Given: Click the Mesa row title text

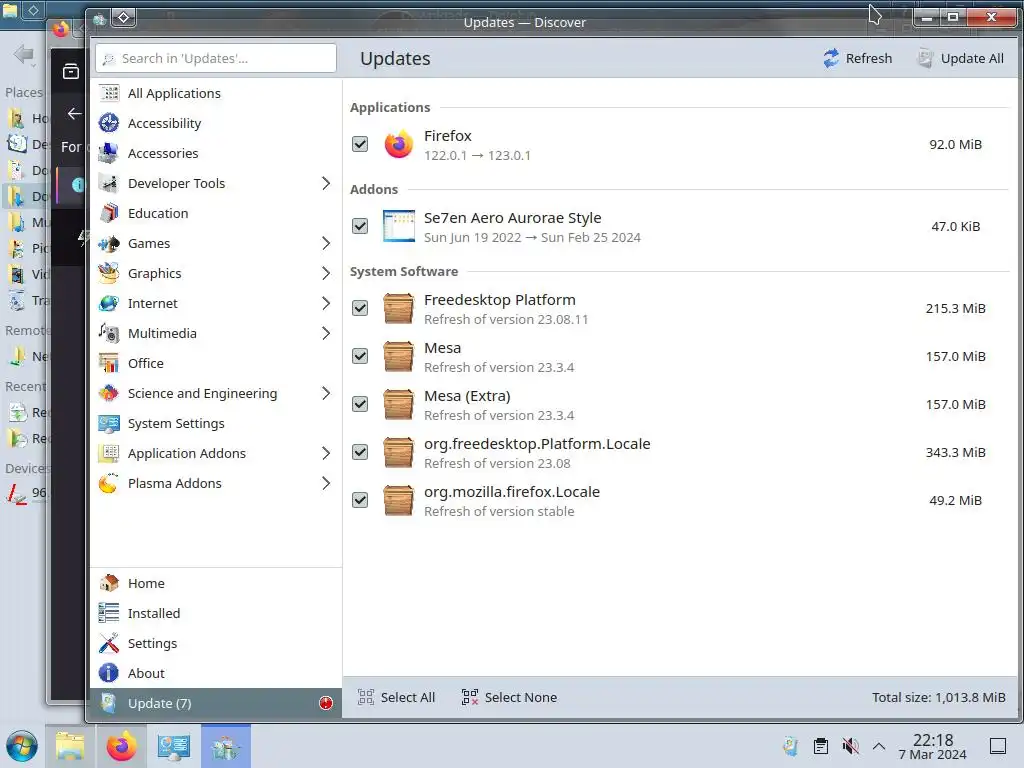Looking at the screenshot, I should (443, 348).
